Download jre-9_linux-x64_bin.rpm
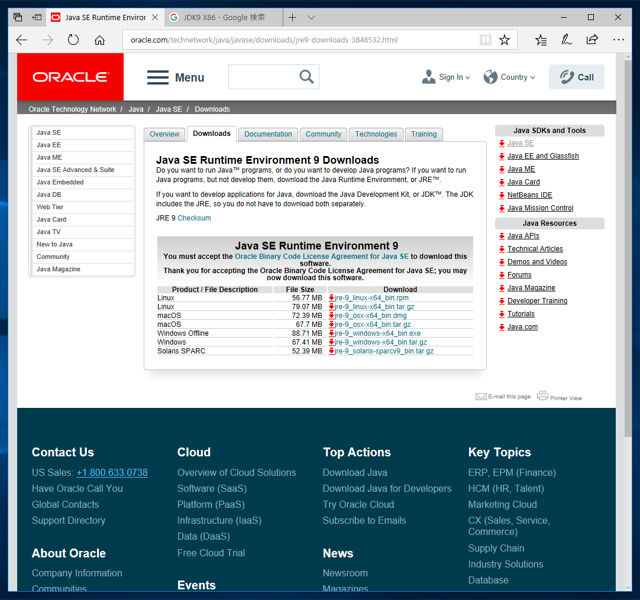The width and height of the screenshot is (640, 600). [371, 298]
